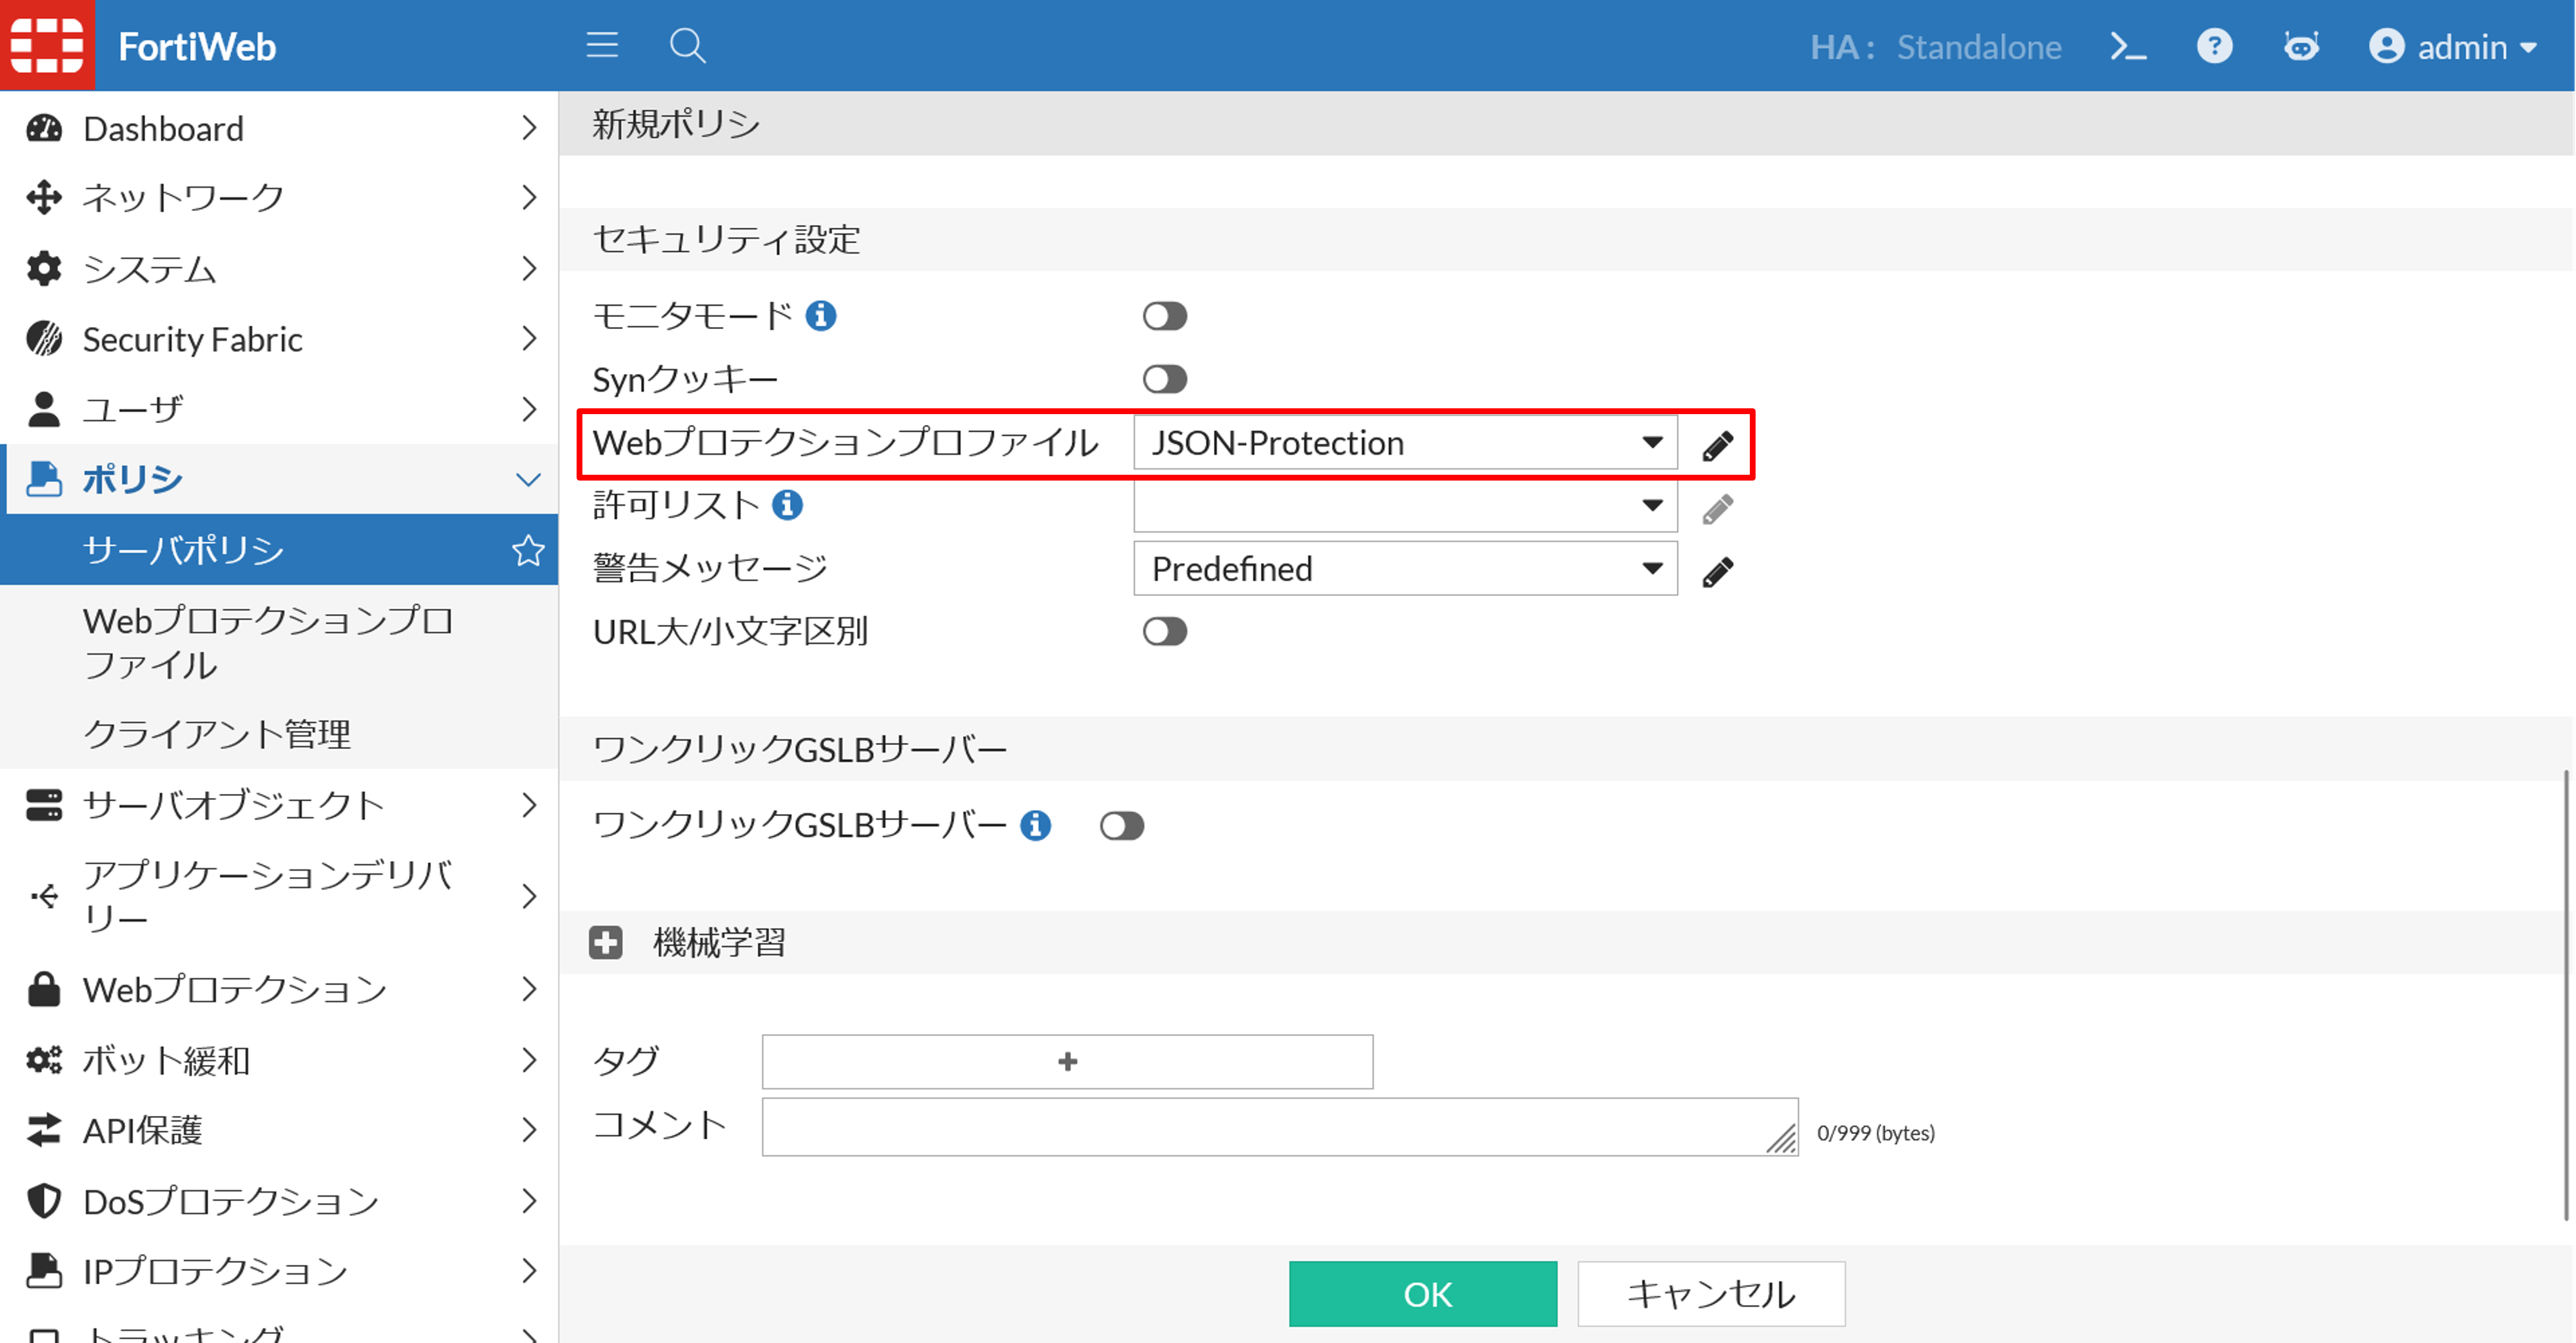The height and width of the screenshot is (1343, 2576).
Task: Open the CLI console icon in header
Action: pyautogui.click(x=2128, y=46)
